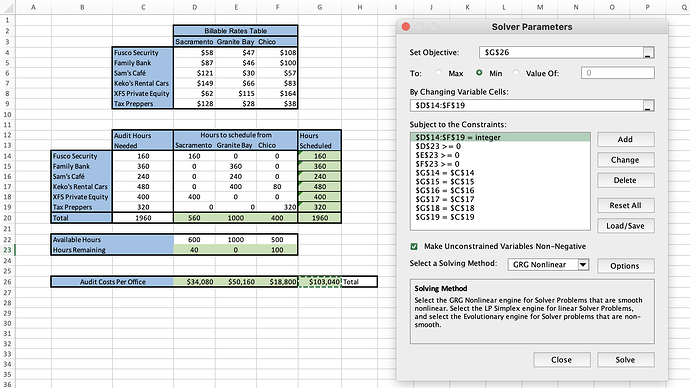Screen dimensions: 690x388
Task: Select constraint $D$14:$F$19 = integer
Action: (x=500, y=137)
